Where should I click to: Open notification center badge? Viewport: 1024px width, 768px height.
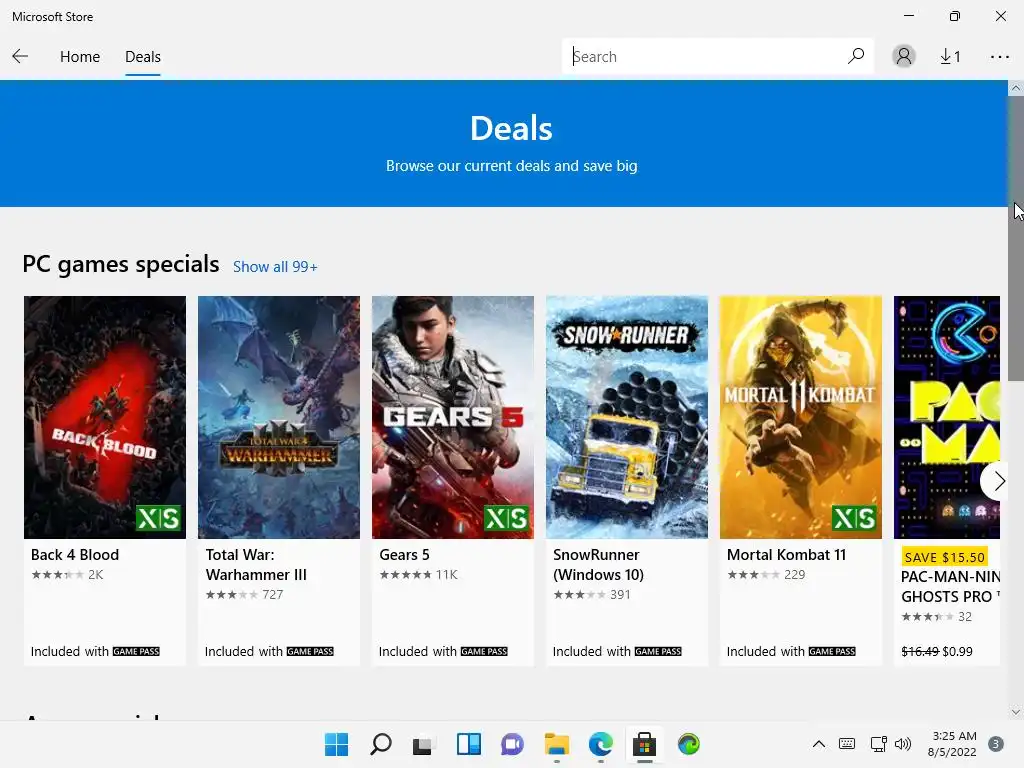(x=996, y=744)
